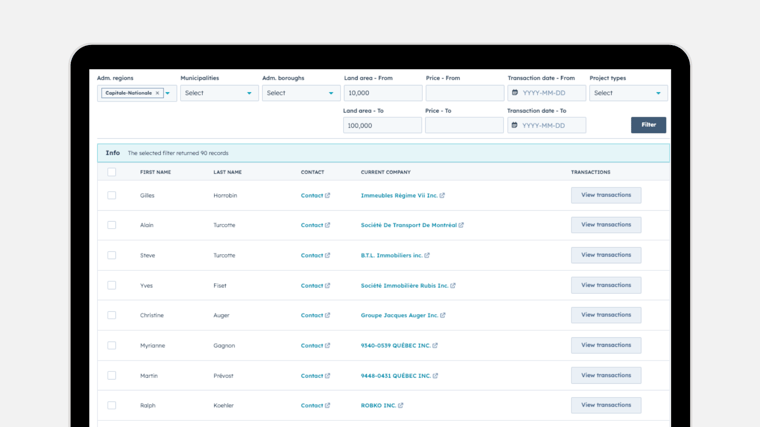The width and height of the screenshot is (760, 427).
Task: Click external-link icon beside 9340-0539 QUÉBEC INC.
Action: pyautogui.click(x=435, y=346)
